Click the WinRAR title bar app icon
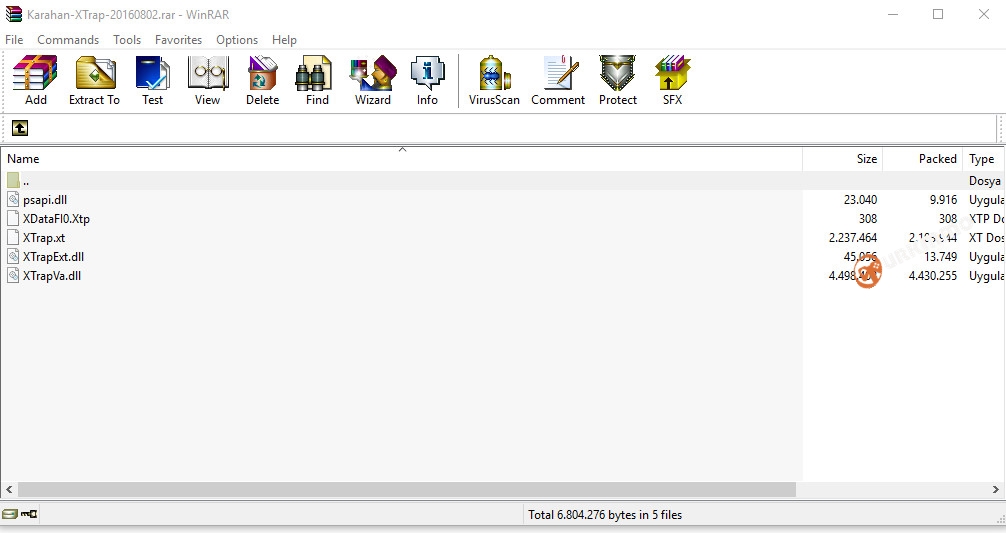The image size is (1006, 533). (13, 14)
